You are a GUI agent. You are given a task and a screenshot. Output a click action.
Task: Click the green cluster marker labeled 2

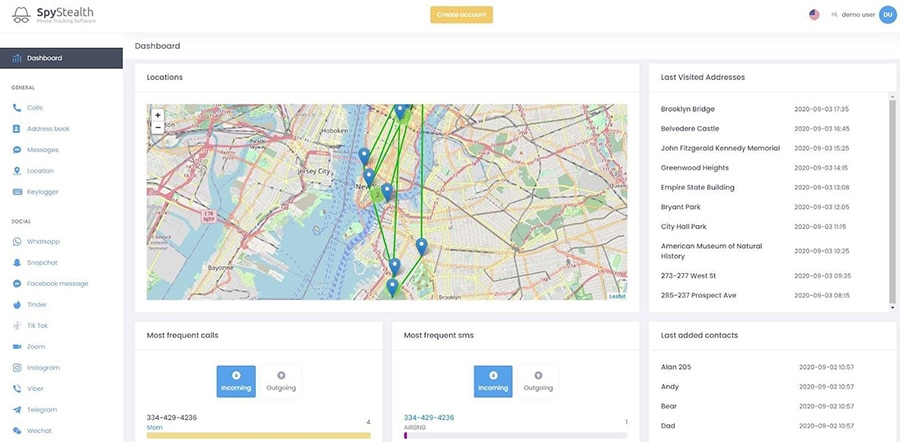click(377, 195)
